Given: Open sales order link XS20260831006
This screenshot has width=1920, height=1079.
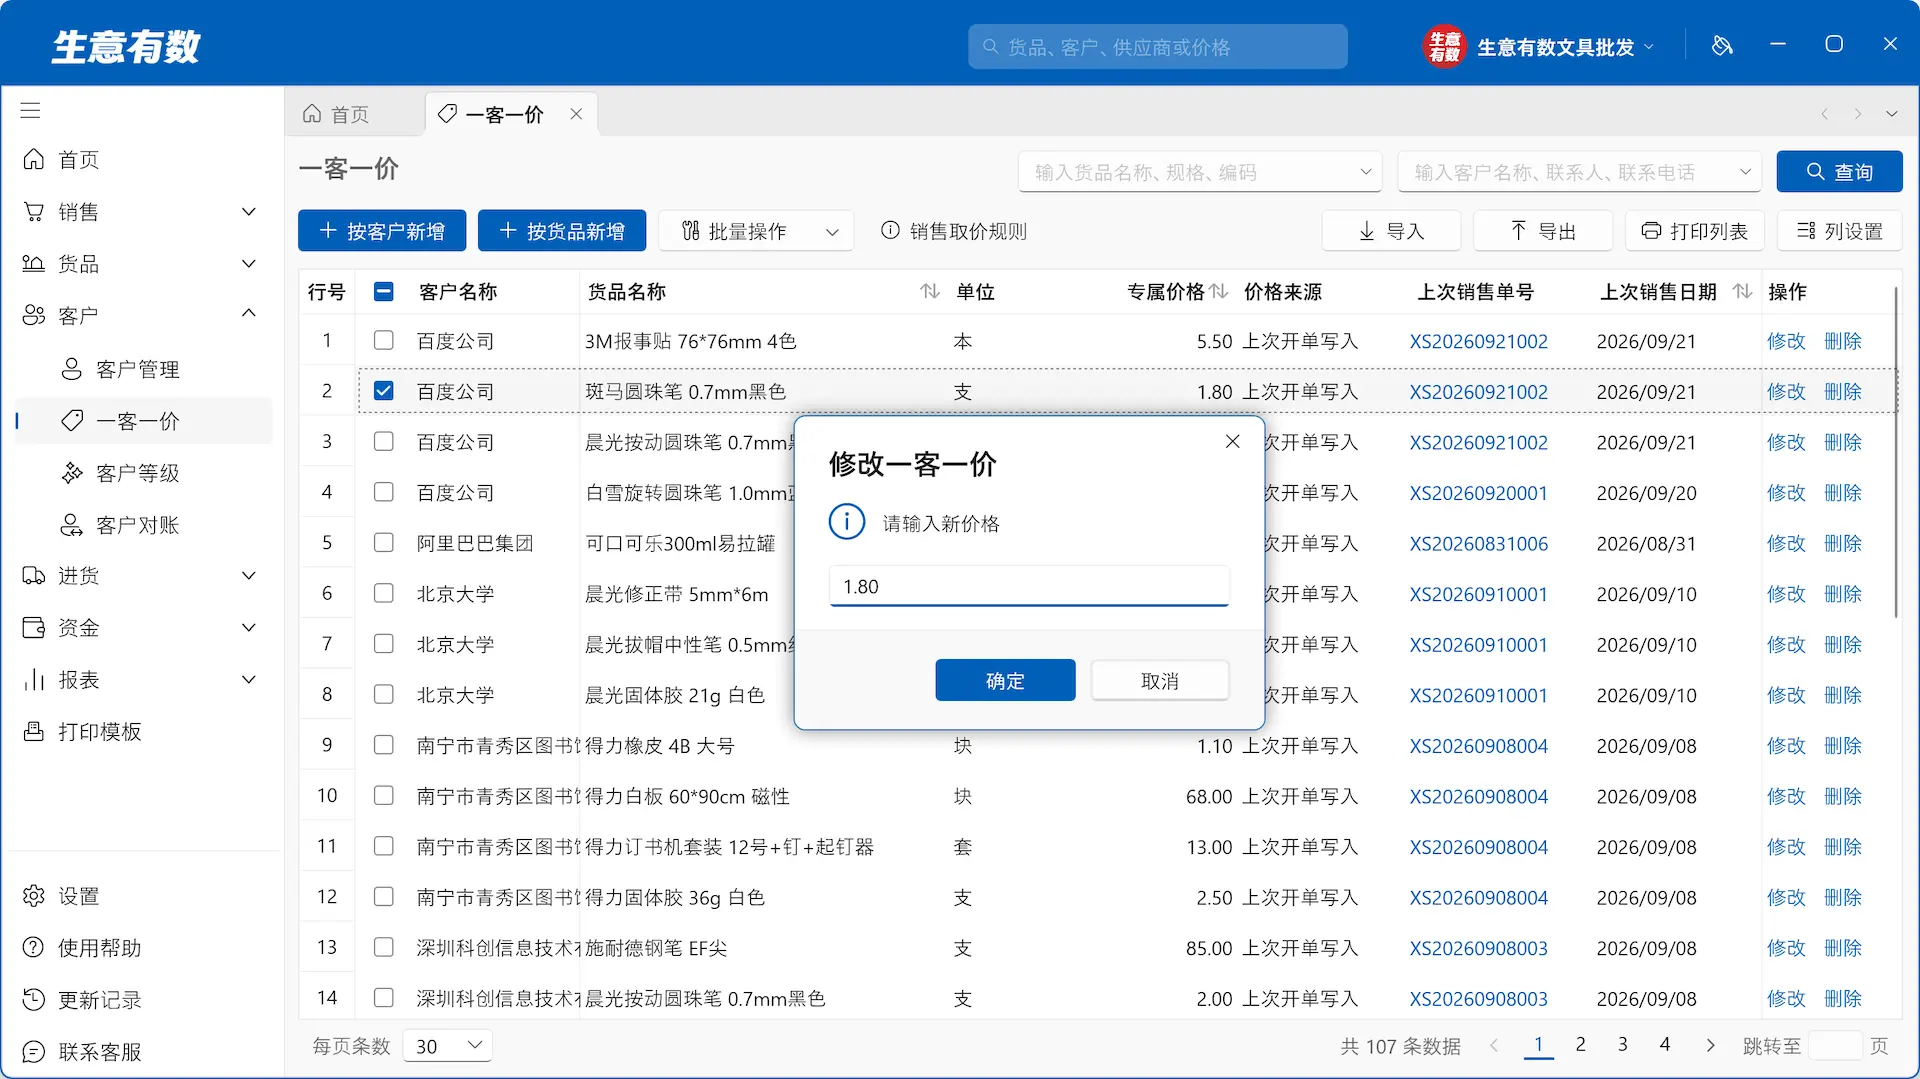Looking at the screenshot, I should tap(1478, 544).
